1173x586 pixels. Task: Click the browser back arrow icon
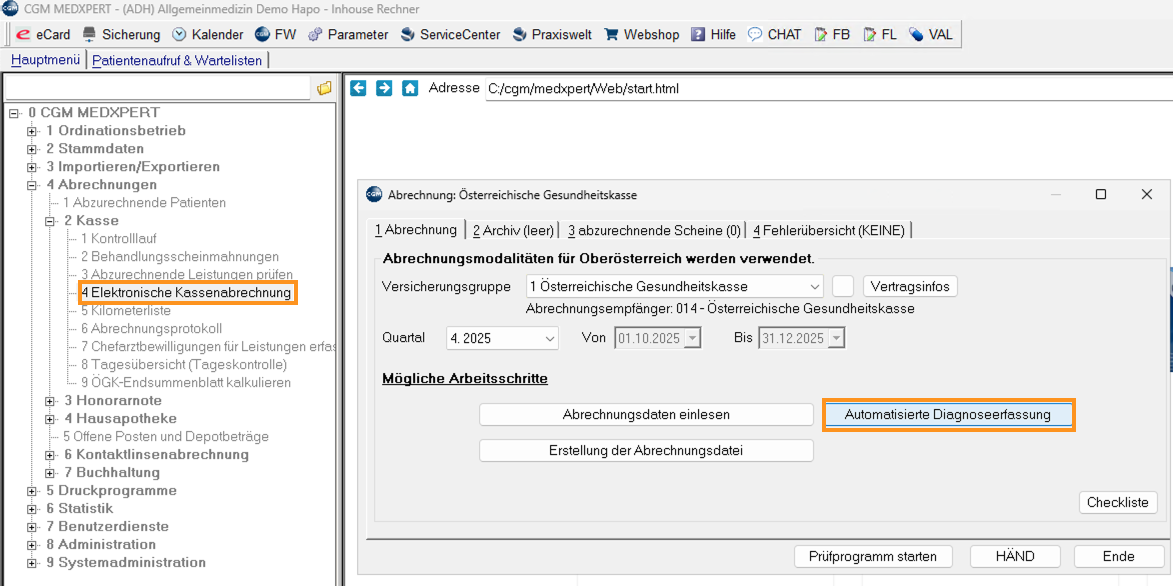click(358, 88)
